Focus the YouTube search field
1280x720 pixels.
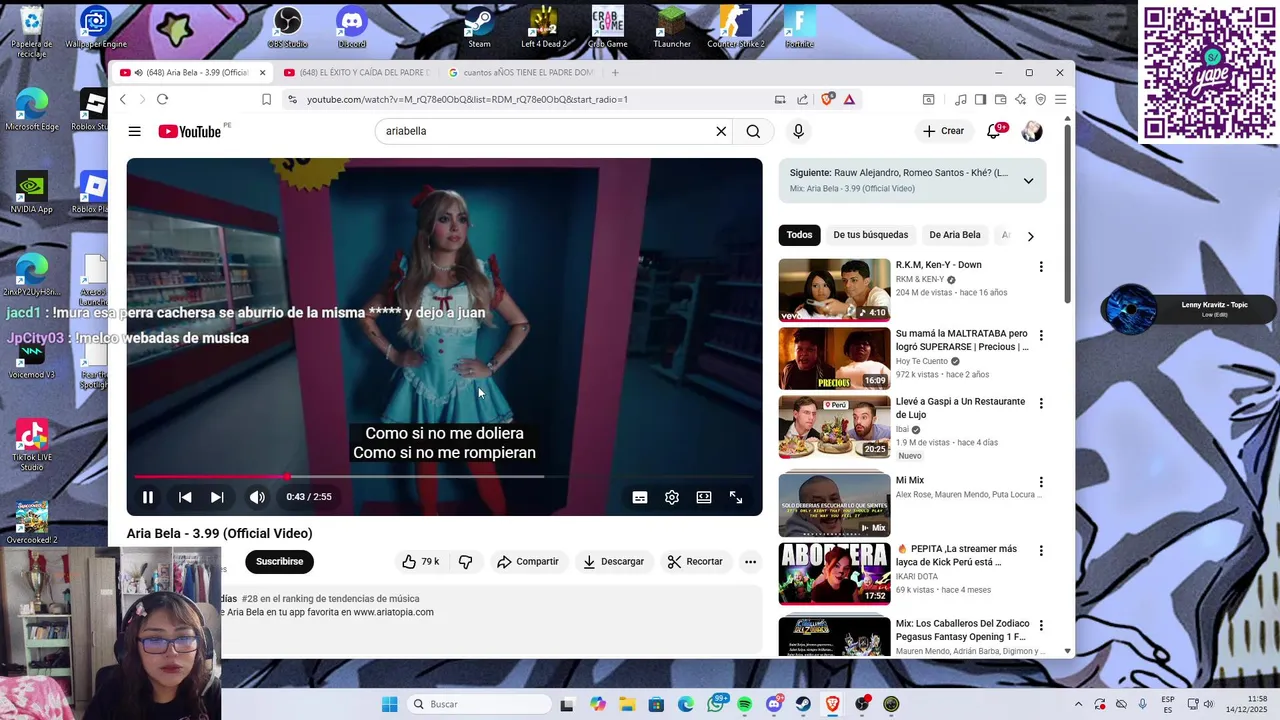(x=545, y=131)
